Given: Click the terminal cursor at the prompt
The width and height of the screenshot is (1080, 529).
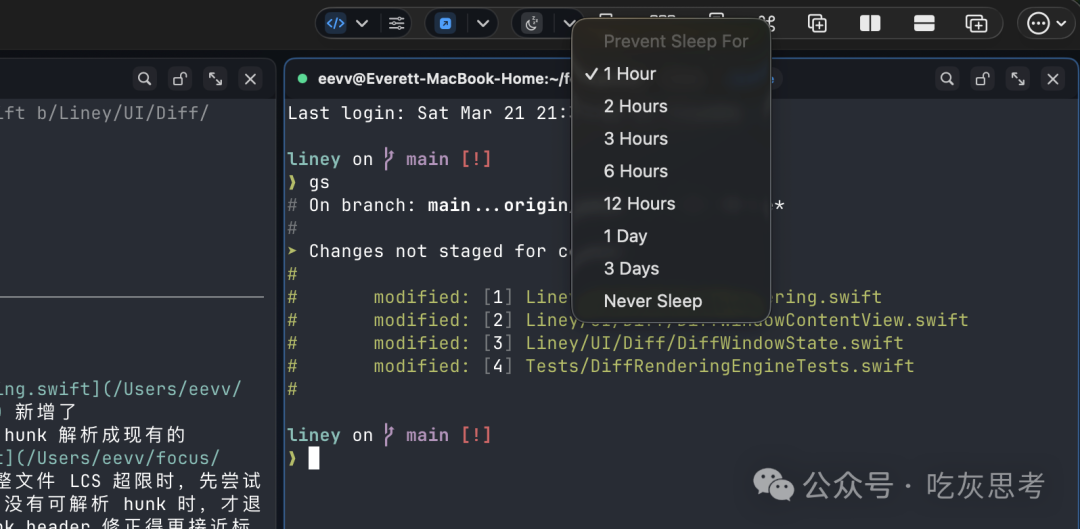Looking at the screenshot, I should coord(313,458).
